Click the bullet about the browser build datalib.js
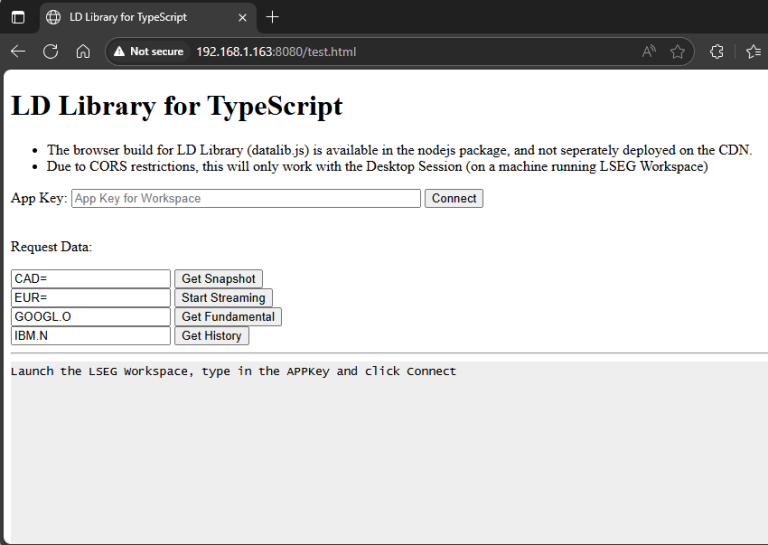Screen dimensions: 768x545 (x=399, y=150)
